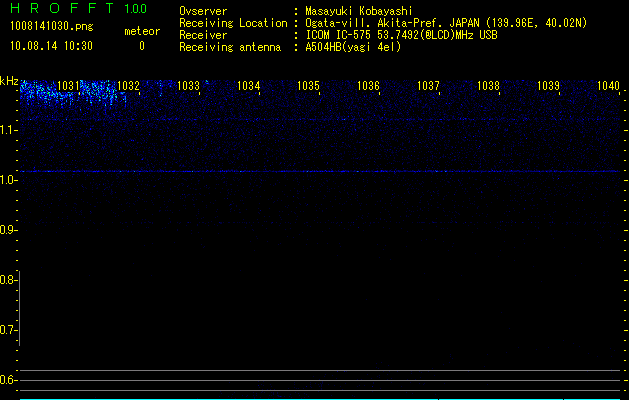This screenshot has width=629, height=400.
Task: Click the 1035 time marker
Action: pyautogui.click(x=308, y=86)
